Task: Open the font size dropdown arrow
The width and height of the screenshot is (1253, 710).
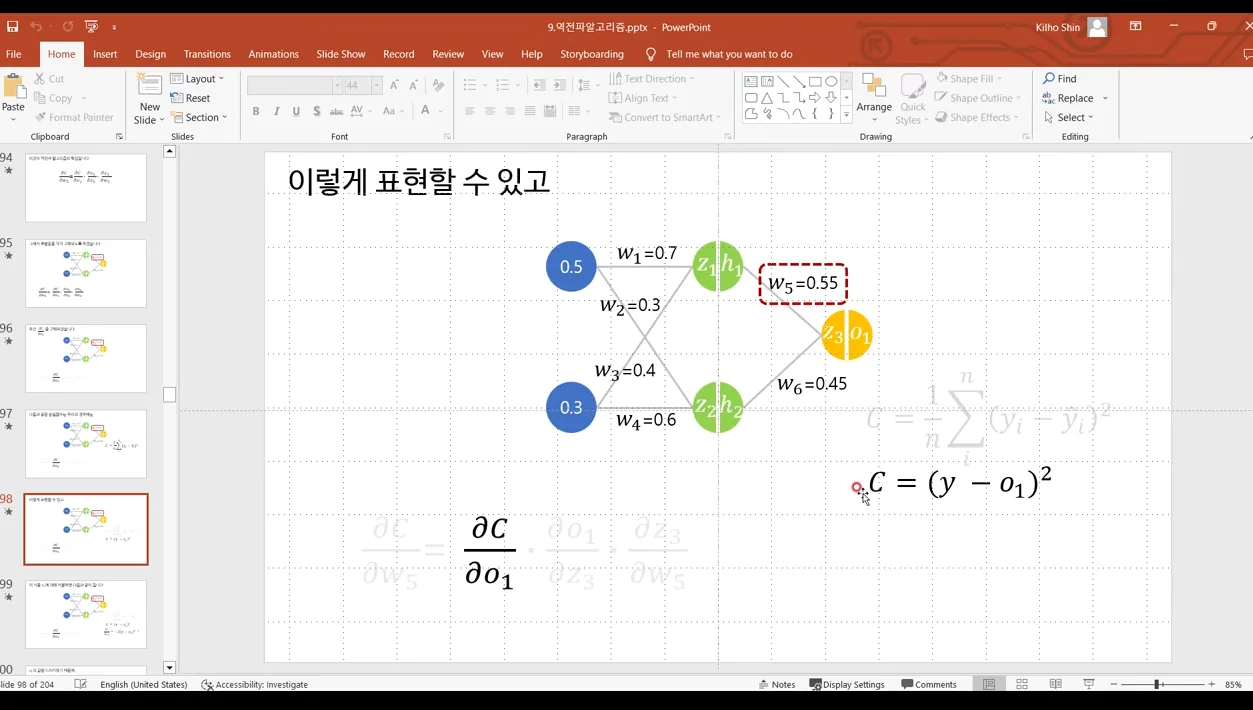Action: 376,86
